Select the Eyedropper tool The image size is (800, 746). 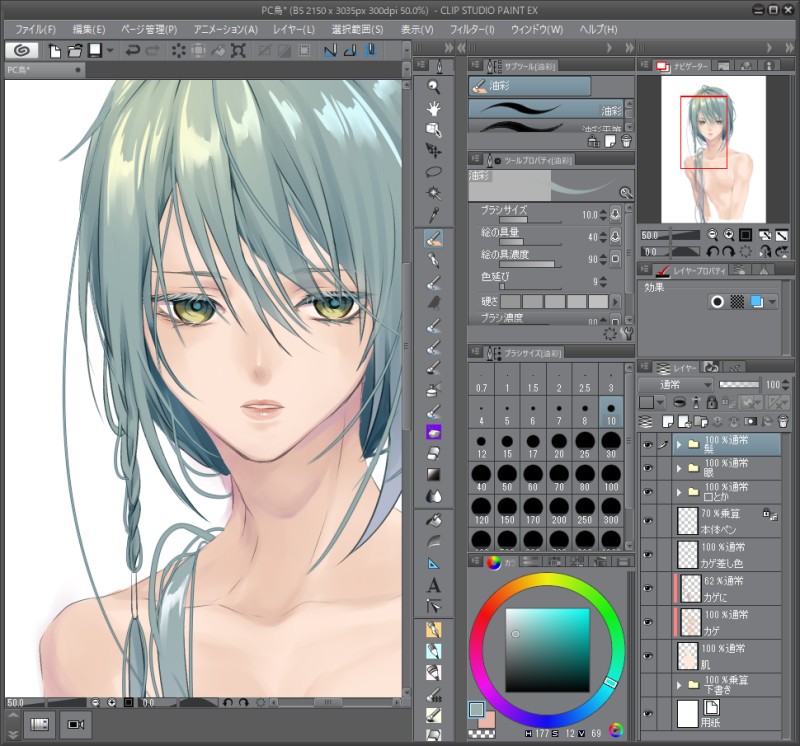(x=433, y=215)
